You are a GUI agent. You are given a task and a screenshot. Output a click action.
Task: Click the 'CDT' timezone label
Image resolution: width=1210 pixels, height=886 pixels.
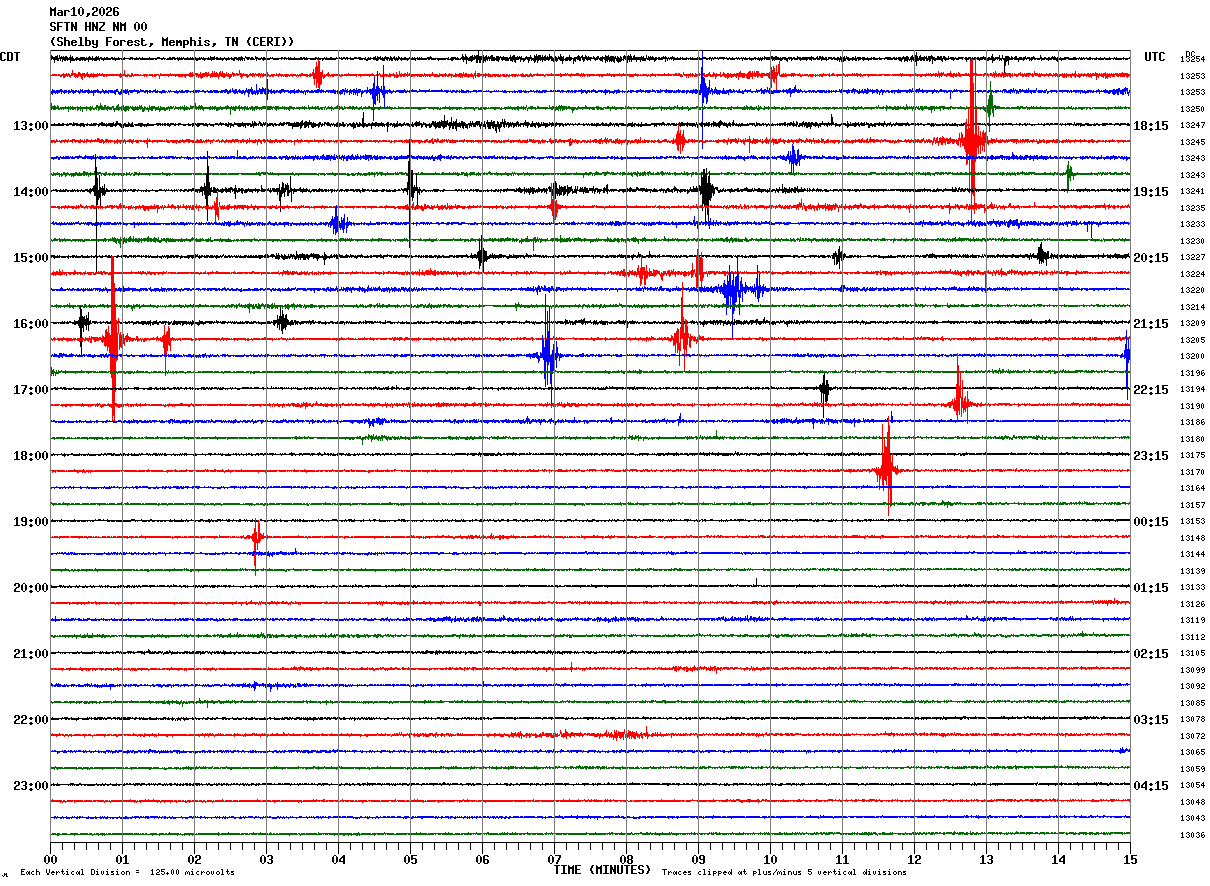[x=10, y=57]
